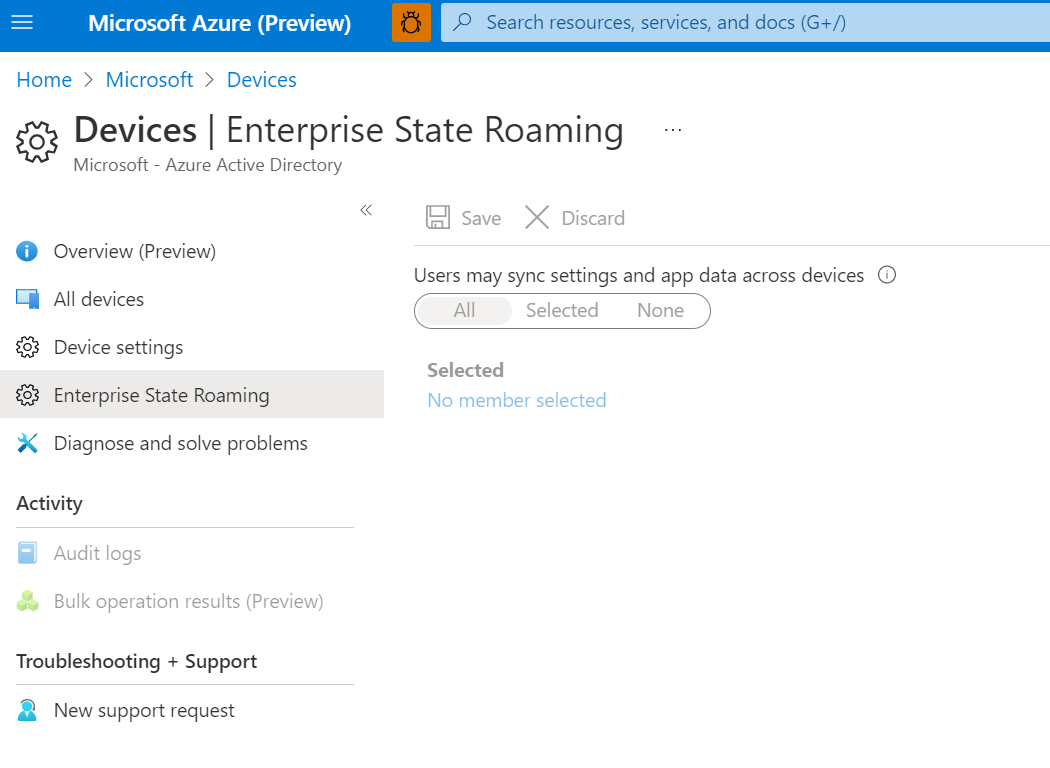Click the Bulk operation results cubes icon
This screenshot has height=768, width=1050.
[x=26, y=601]
